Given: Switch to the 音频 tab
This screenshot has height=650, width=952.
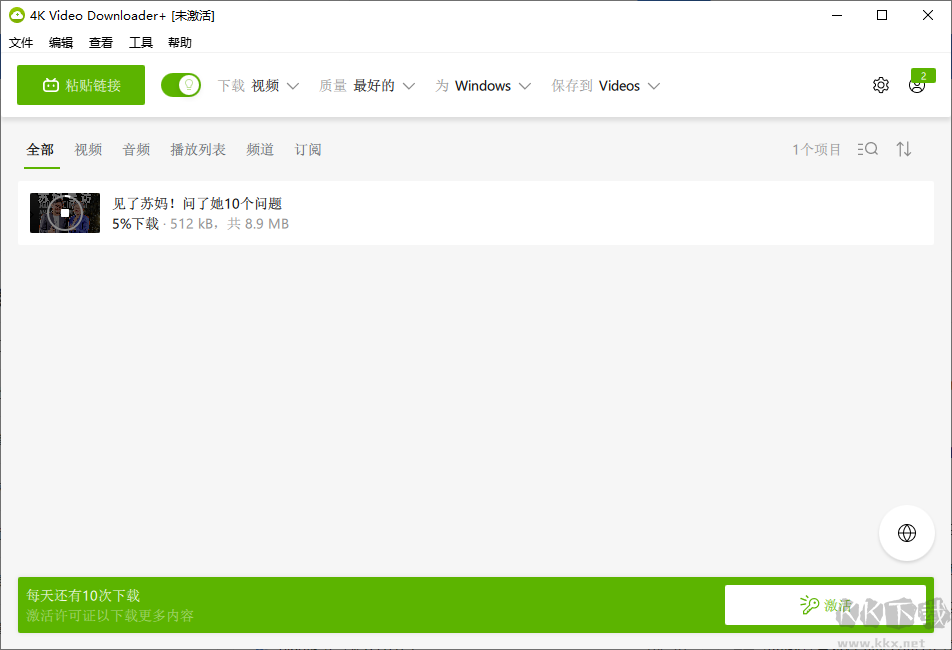Looking at the screenshot, I should (136, 149).
